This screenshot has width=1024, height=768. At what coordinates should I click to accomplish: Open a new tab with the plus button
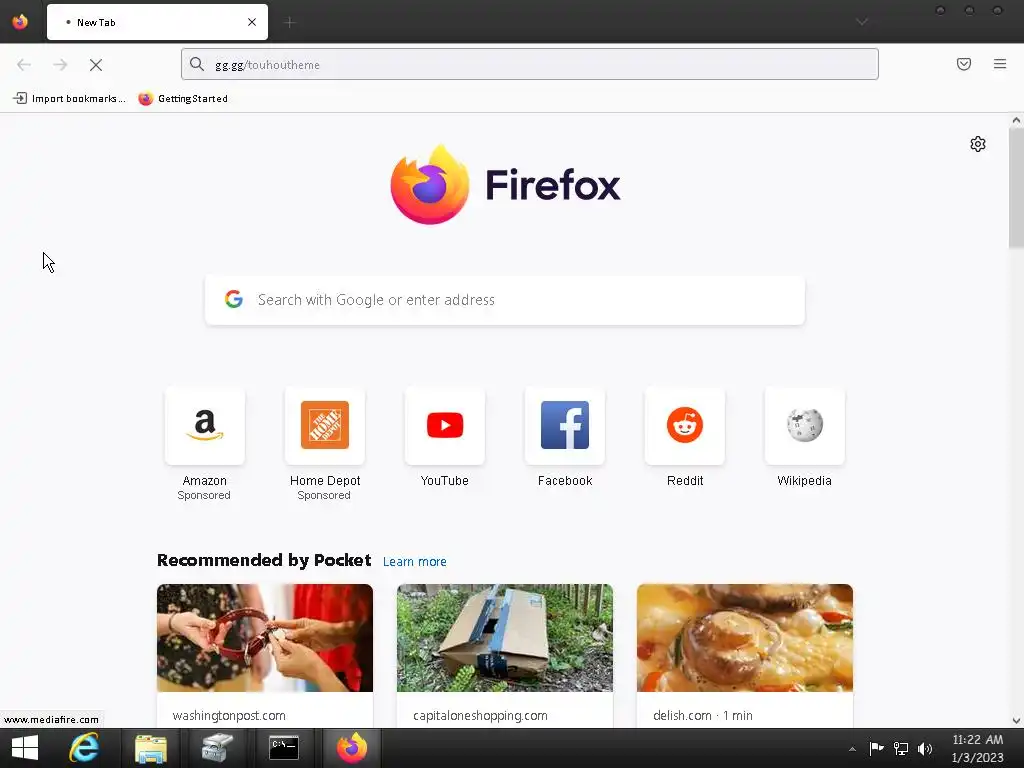[x=290, y=23]
